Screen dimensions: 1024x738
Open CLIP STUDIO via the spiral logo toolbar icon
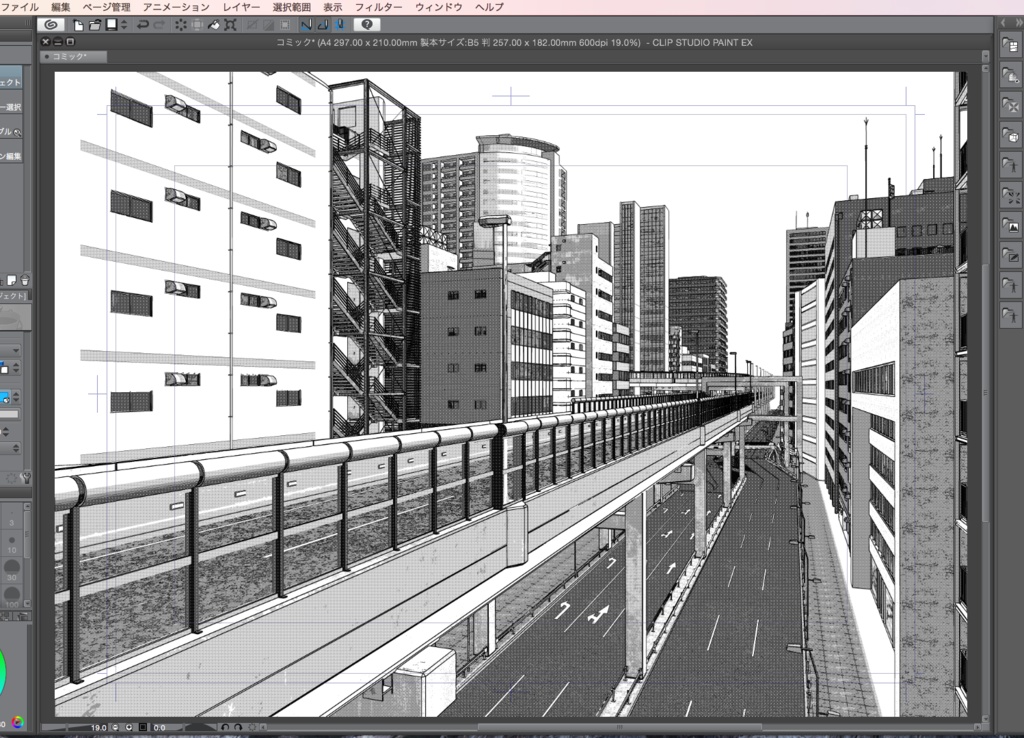coord(49,25)
